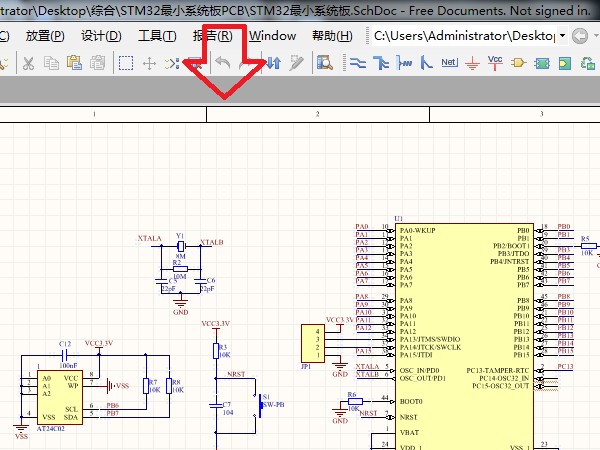Screen dimensions: 600x450
Task: Click the PC13 label on chip right side
Action: point(565,367)
